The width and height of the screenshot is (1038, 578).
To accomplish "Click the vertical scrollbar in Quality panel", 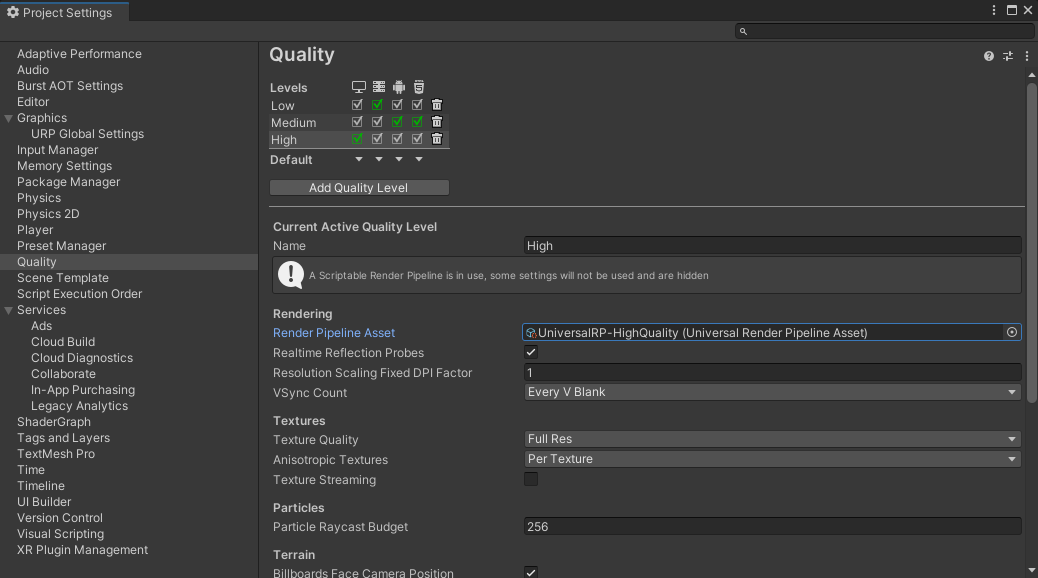I will click(x=1031, y=242).
